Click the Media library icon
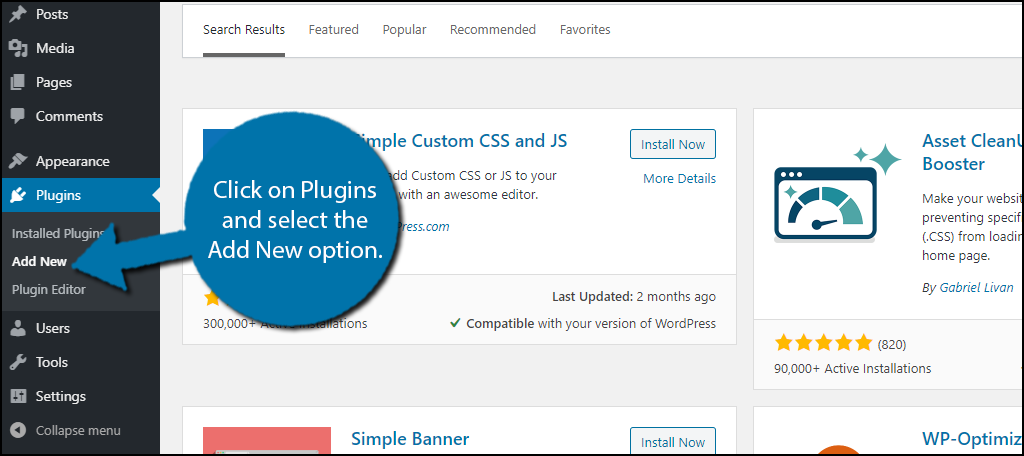This screenshot has width=1024, height=456. click(x=18, y=48)
